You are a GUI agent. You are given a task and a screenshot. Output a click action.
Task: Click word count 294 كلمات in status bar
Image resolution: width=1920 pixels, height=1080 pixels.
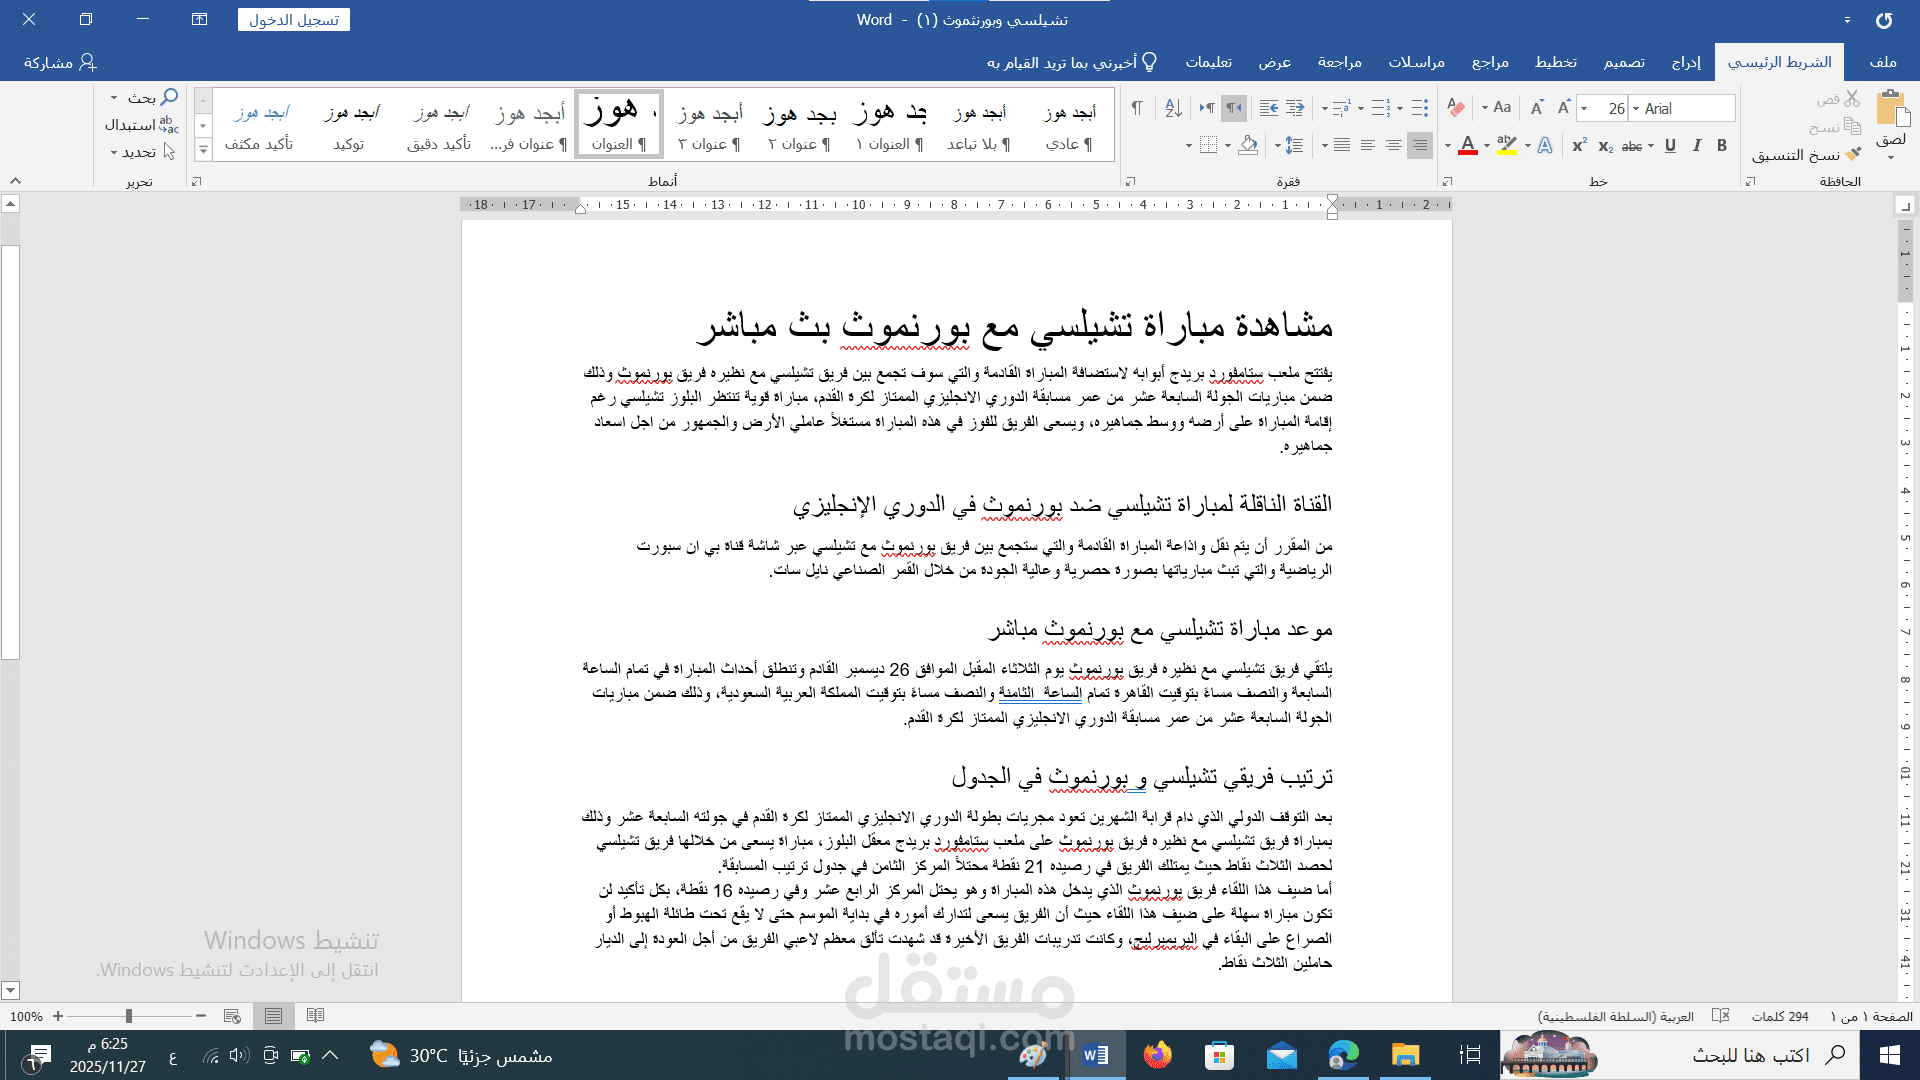pyautogui.click(x=1780, y=1016)
